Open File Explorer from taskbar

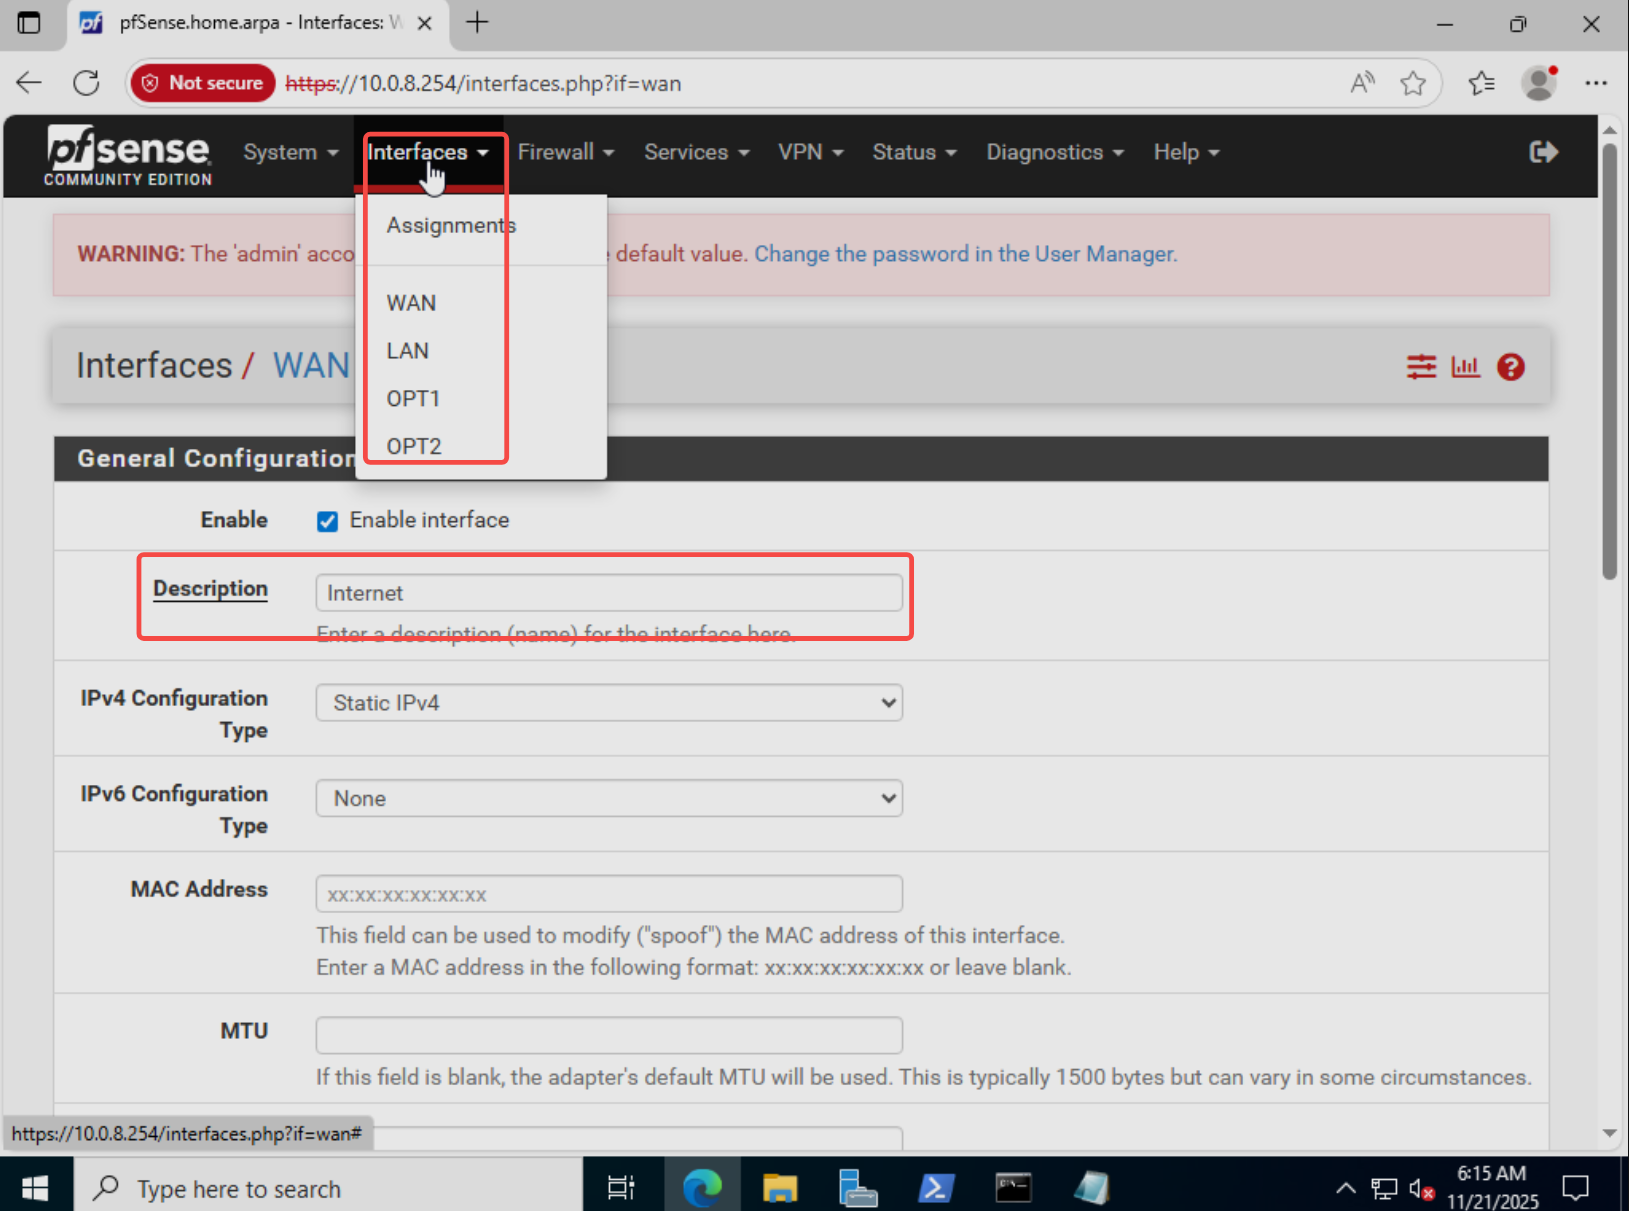pos(780,1187)
